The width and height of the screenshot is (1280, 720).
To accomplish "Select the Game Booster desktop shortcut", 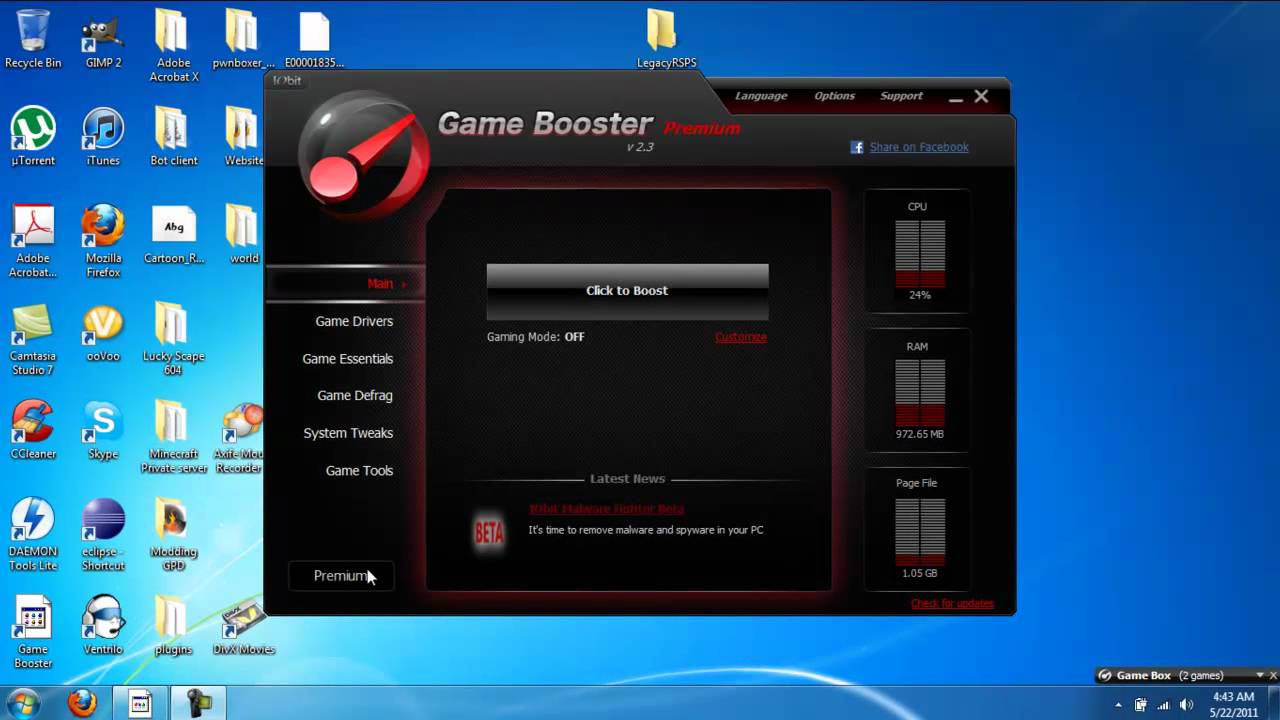I will click(x=33, y=633).
